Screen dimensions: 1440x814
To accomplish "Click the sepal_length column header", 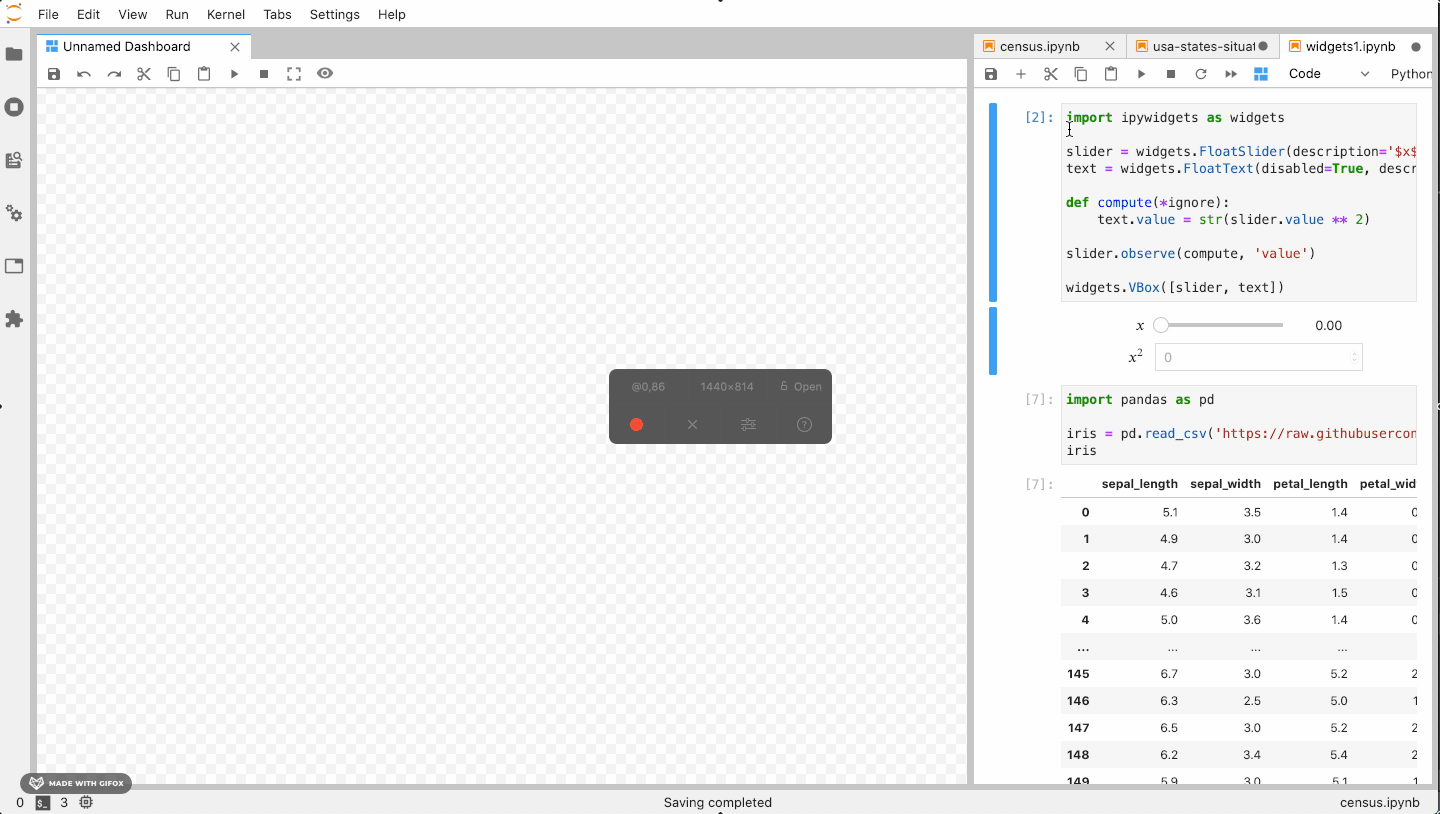I will [1139, 484].
